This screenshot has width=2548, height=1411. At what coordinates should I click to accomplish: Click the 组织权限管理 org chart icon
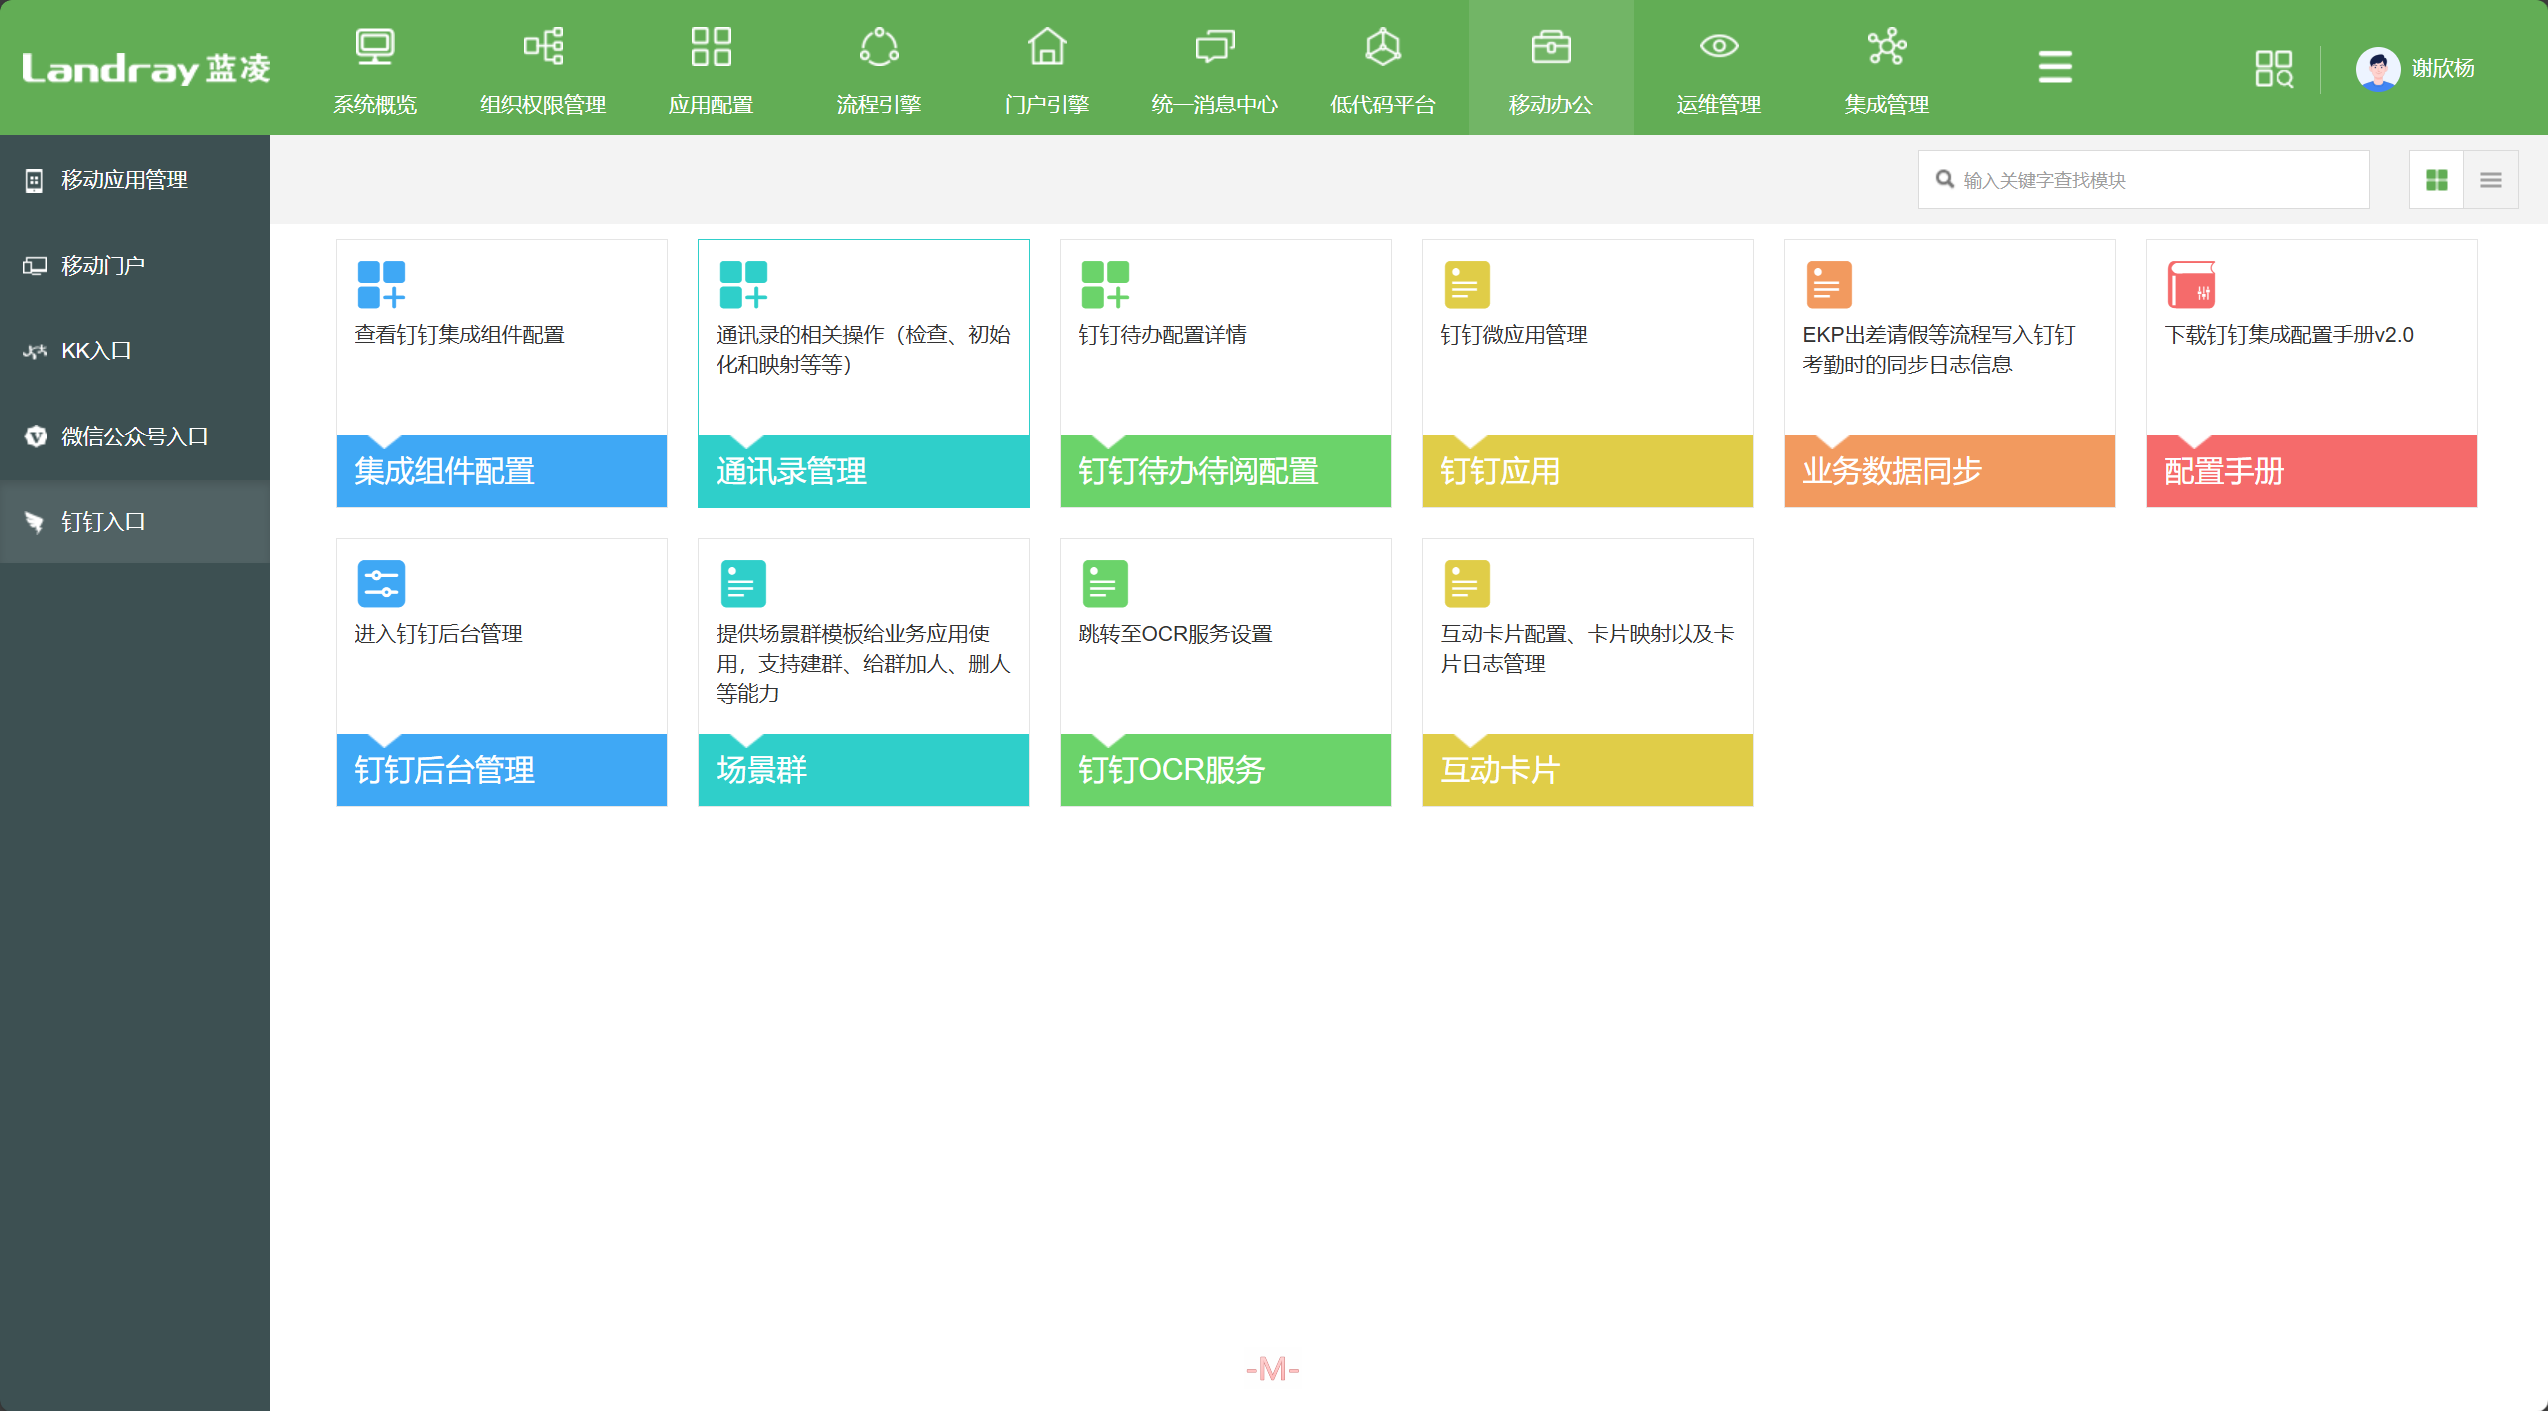point(543,47)
